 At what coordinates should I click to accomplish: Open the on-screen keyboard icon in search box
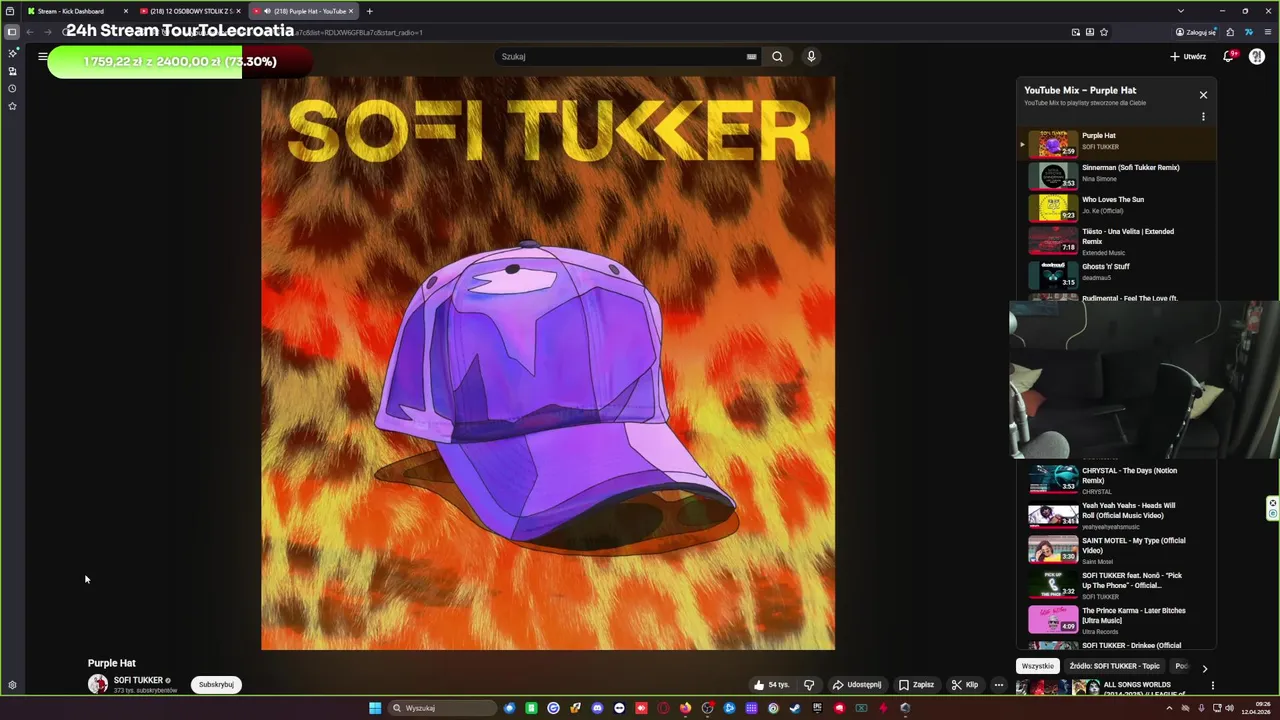[x=751, y=57]
